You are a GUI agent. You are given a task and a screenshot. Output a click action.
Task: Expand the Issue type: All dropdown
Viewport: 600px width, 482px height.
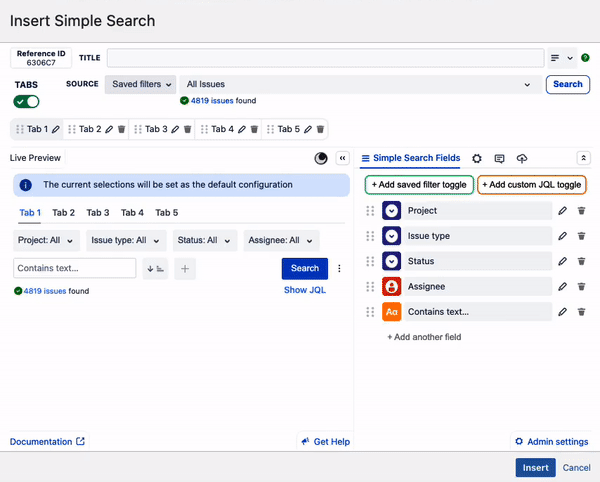click(x=126, y=240)
